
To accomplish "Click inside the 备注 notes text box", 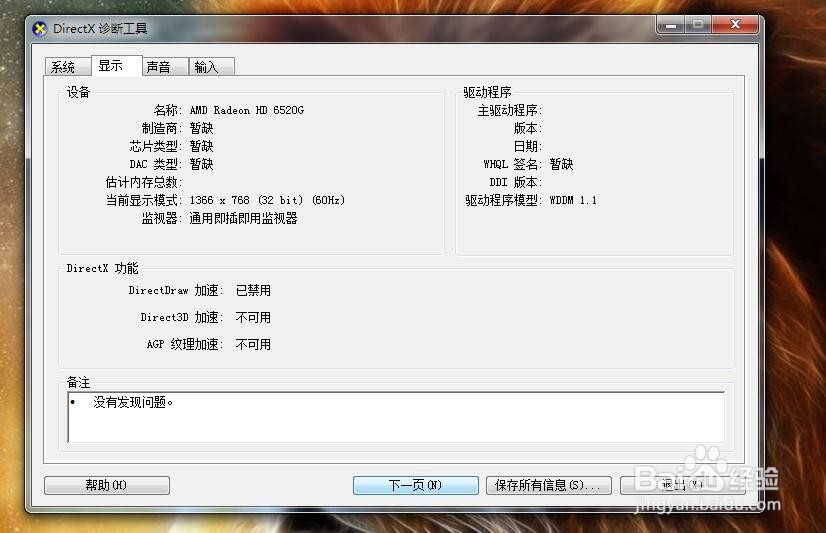I will (396, 417).
